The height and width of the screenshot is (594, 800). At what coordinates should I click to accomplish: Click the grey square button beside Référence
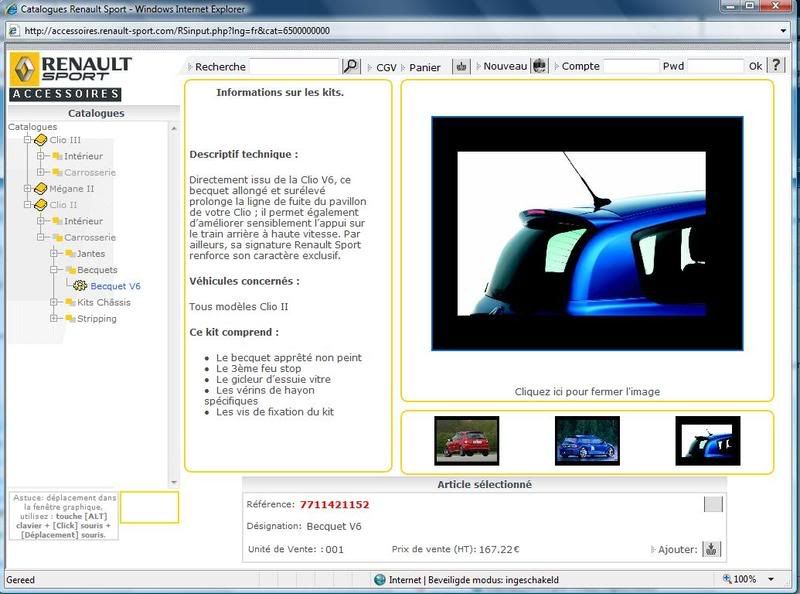[x=713, y=504]
